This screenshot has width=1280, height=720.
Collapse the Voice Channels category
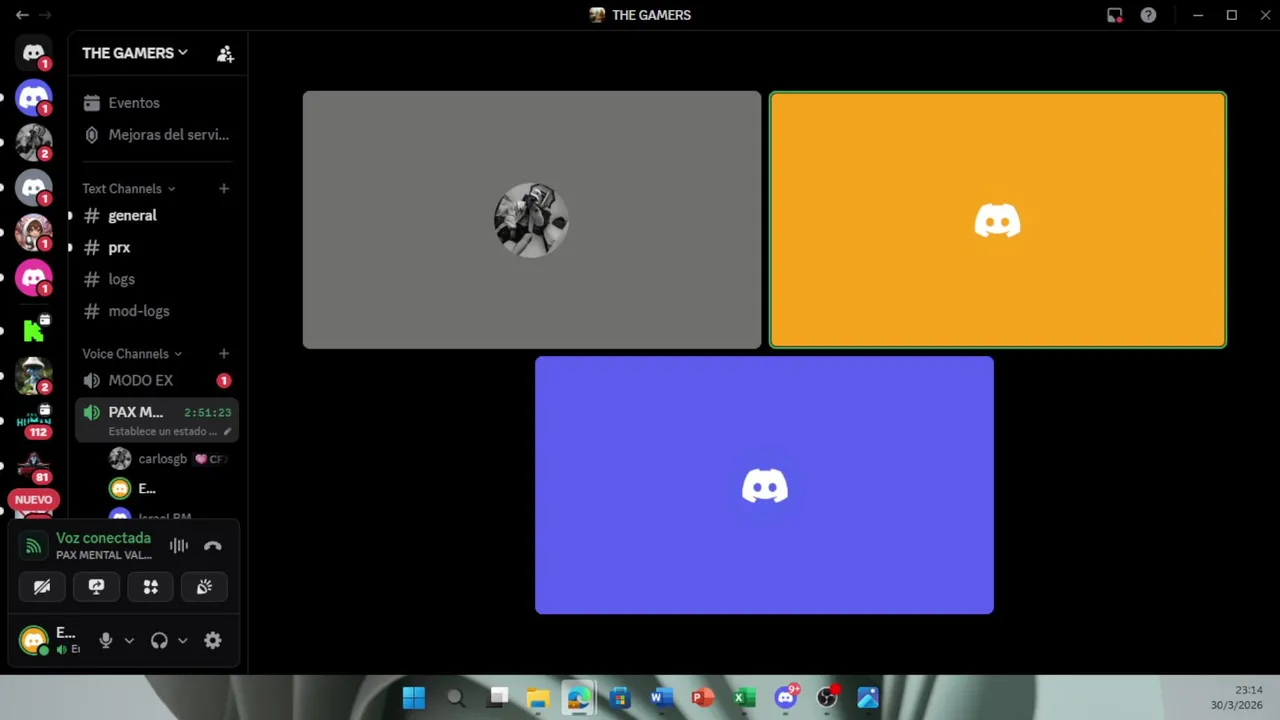[132, 353]
